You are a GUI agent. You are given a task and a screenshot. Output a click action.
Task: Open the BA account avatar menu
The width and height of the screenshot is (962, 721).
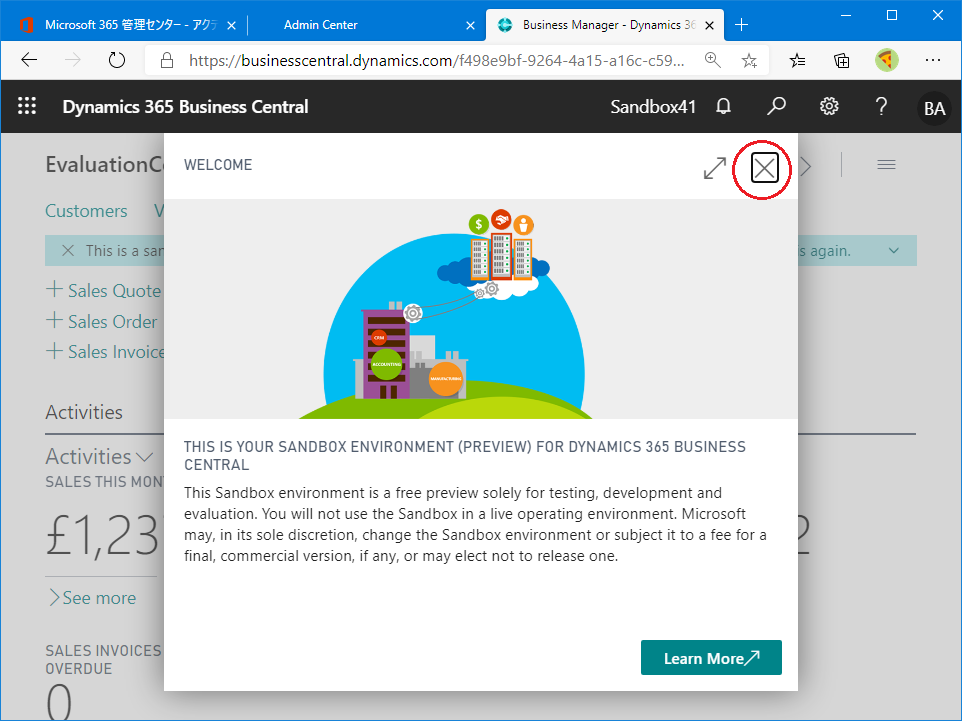click(x=934, y=108)
